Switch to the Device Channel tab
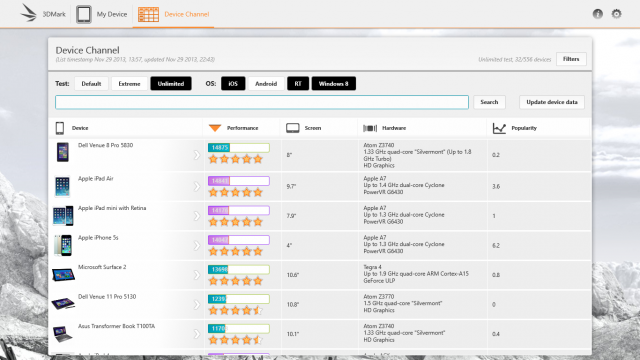This screenshot has height=360, width=640. 173,14
